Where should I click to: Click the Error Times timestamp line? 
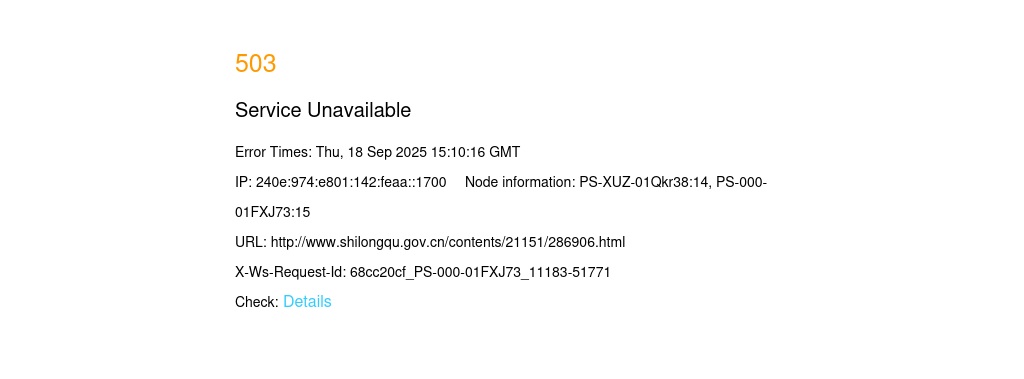tap(377, 152)
